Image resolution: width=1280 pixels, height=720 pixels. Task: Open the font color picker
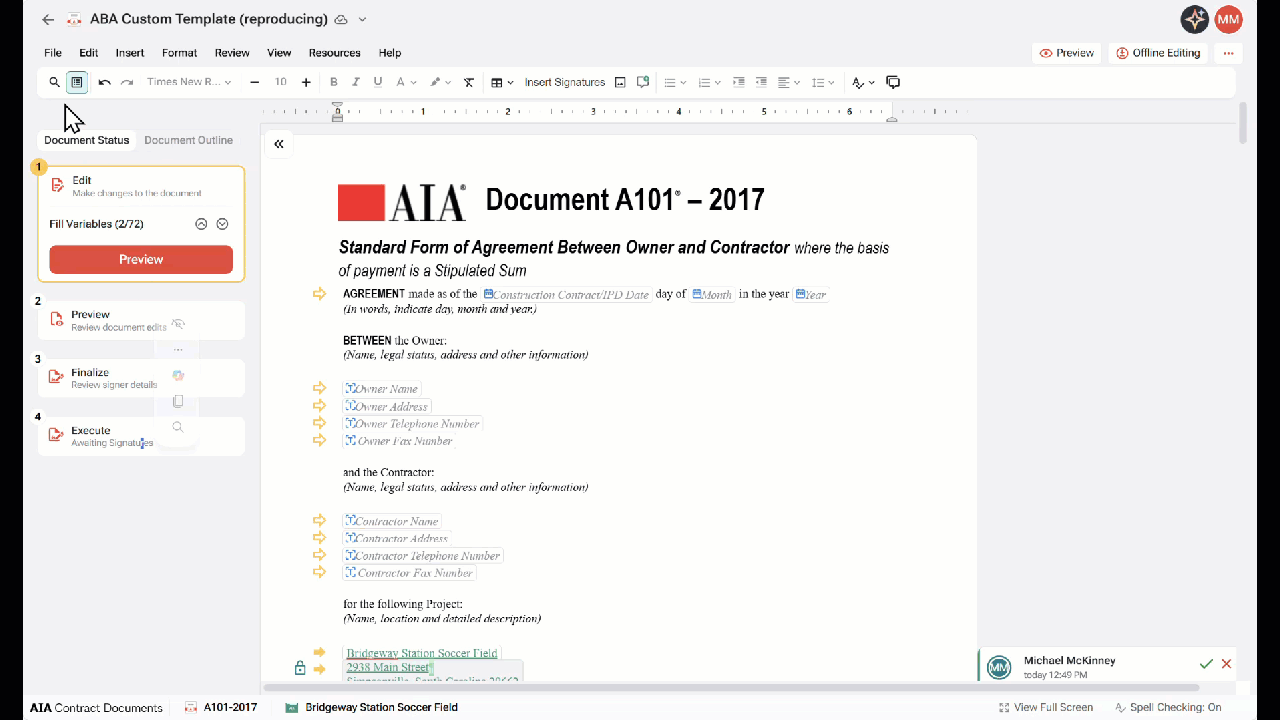405,82
